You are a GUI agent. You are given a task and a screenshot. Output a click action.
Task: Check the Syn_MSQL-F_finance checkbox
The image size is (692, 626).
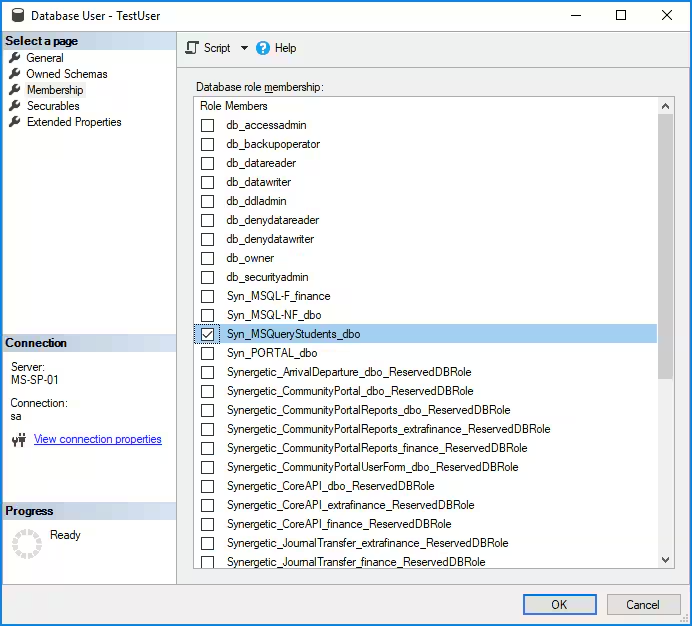coord(207,296)
